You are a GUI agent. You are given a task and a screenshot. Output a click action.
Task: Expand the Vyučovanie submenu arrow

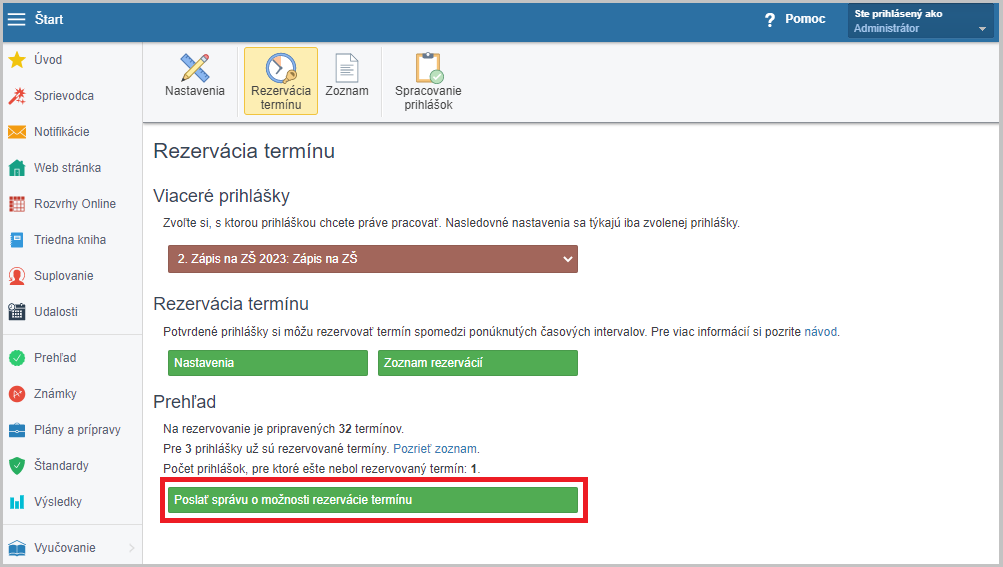click(x=131, y=548)
